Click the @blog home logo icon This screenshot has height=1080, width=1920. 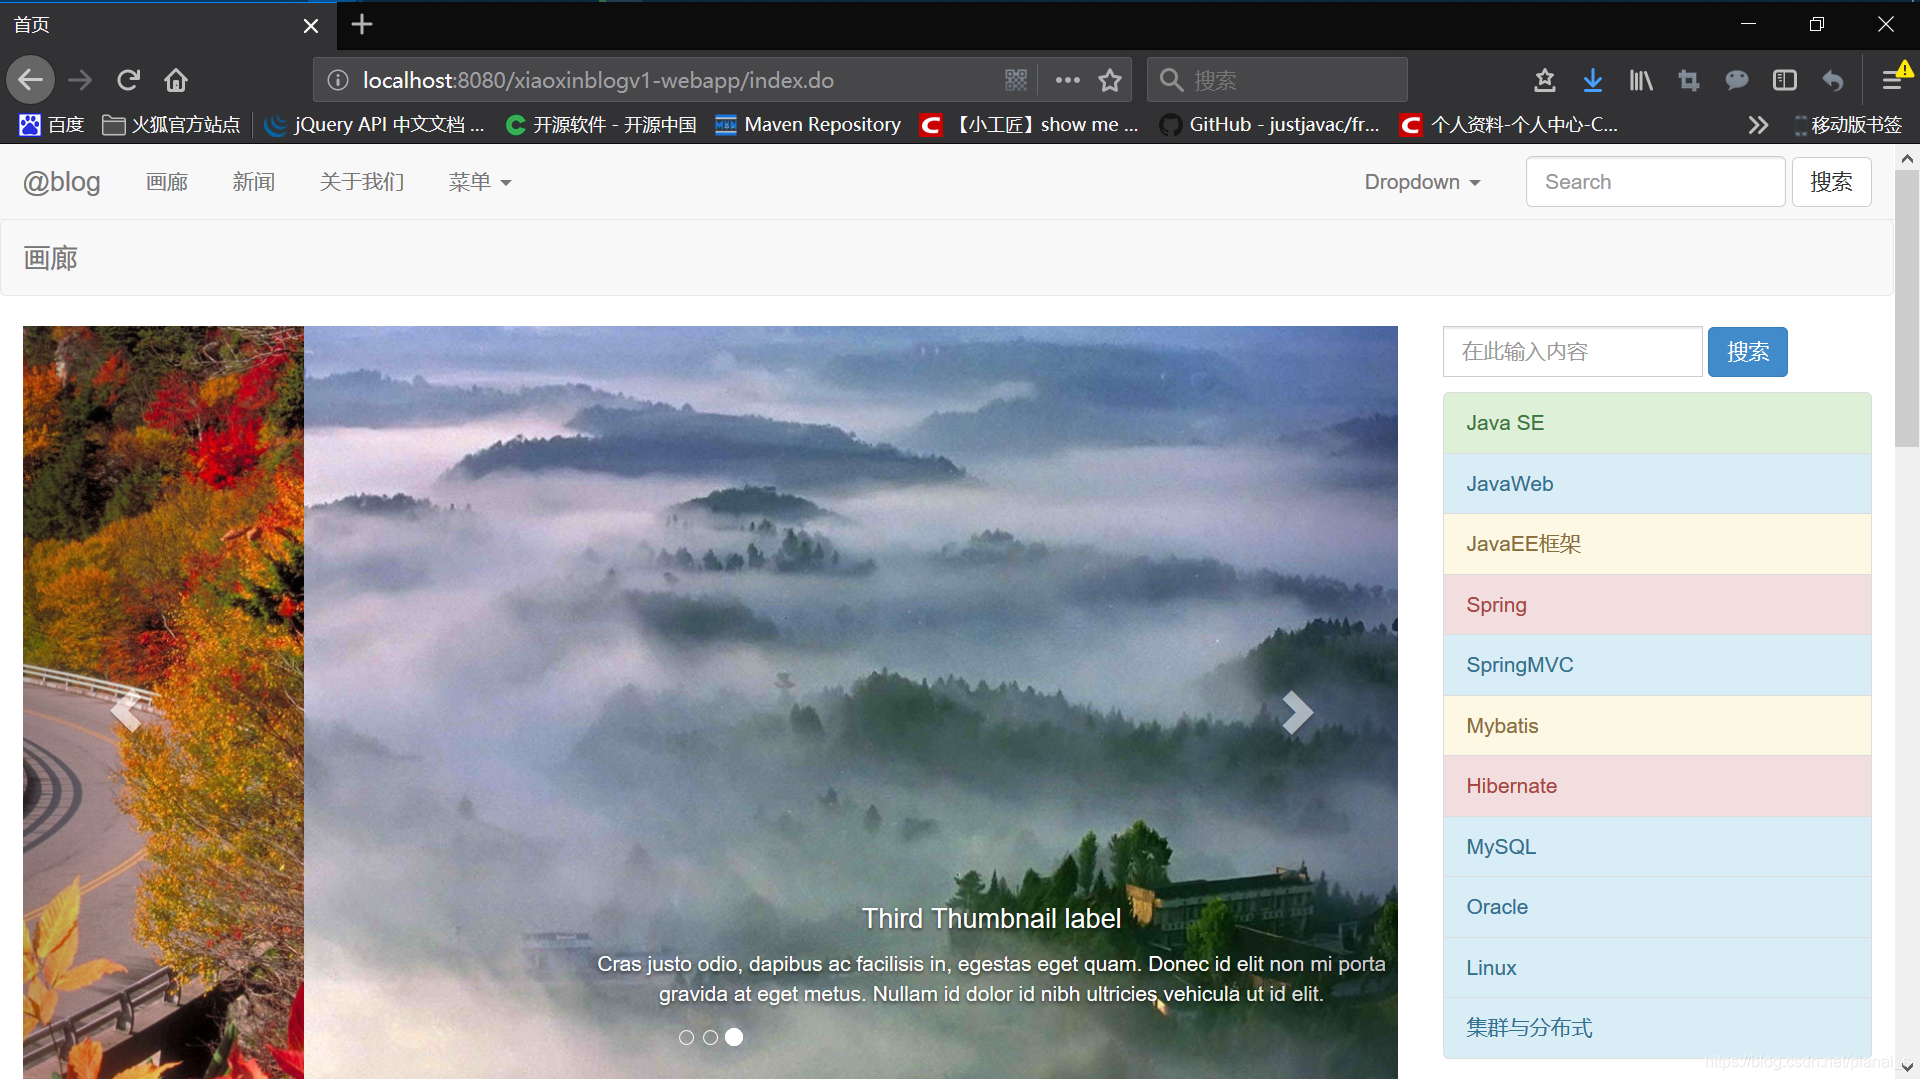point(62,182)
